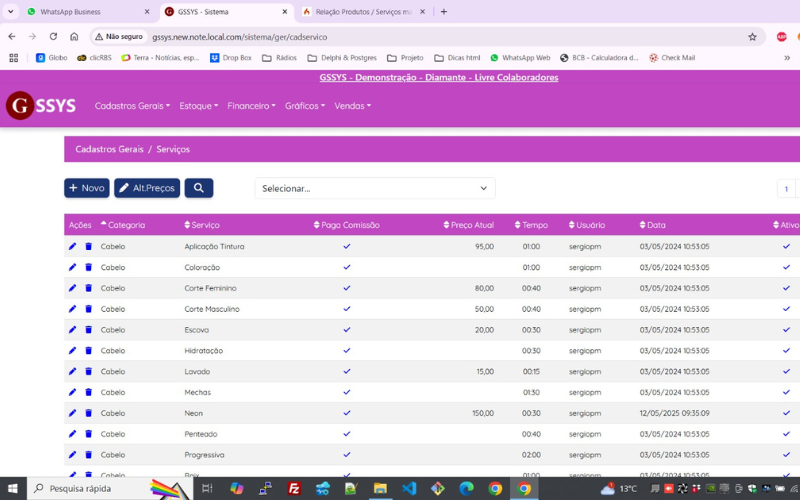Bookmark this page with star icon

pyautogui.click(x=752, y=36)
